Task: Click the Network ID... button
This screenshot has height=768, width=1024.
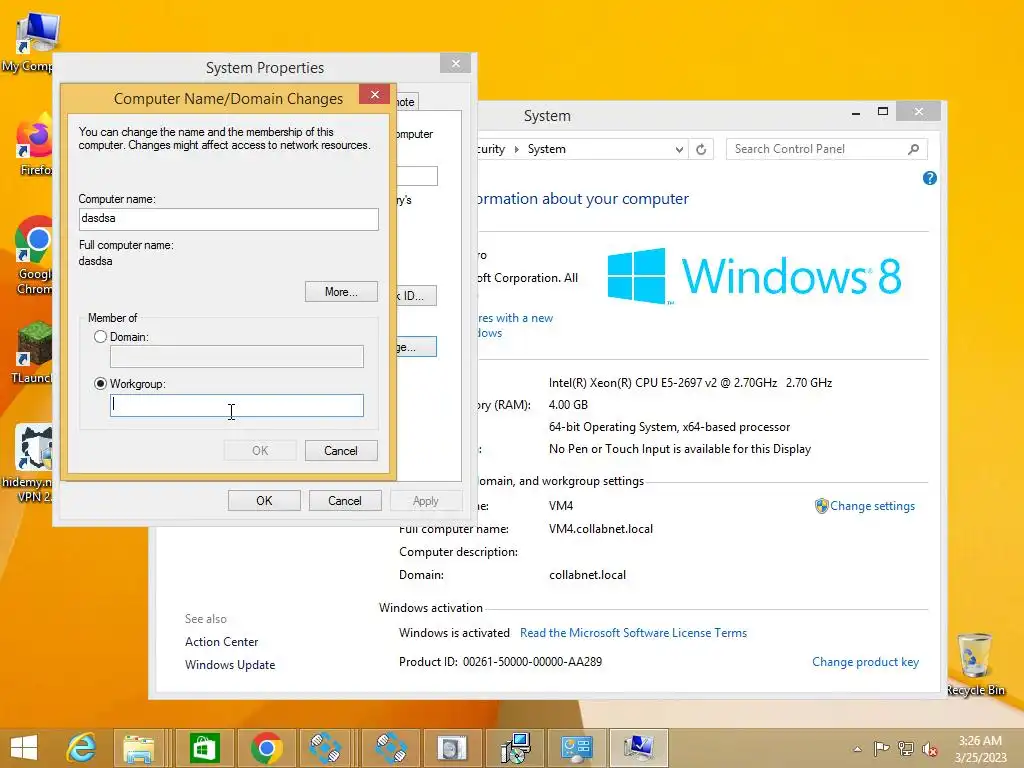Action: 416,296
